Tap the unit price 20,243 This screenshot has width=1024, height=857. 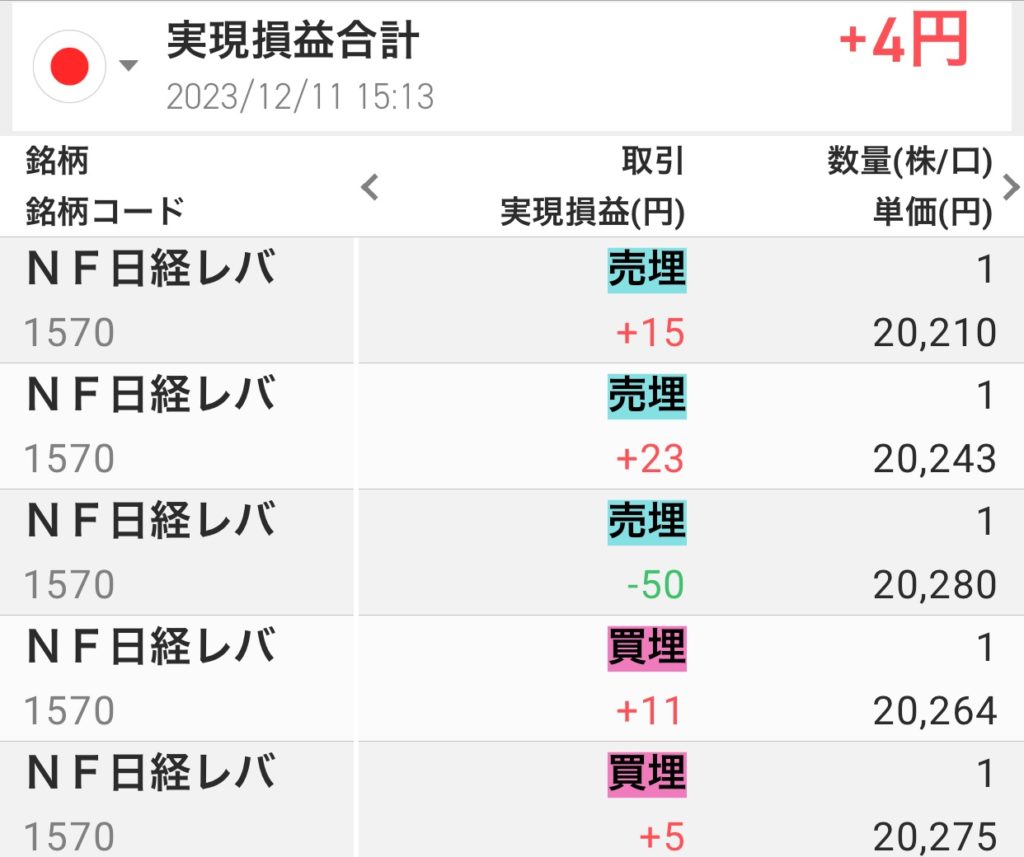(934, 459)
